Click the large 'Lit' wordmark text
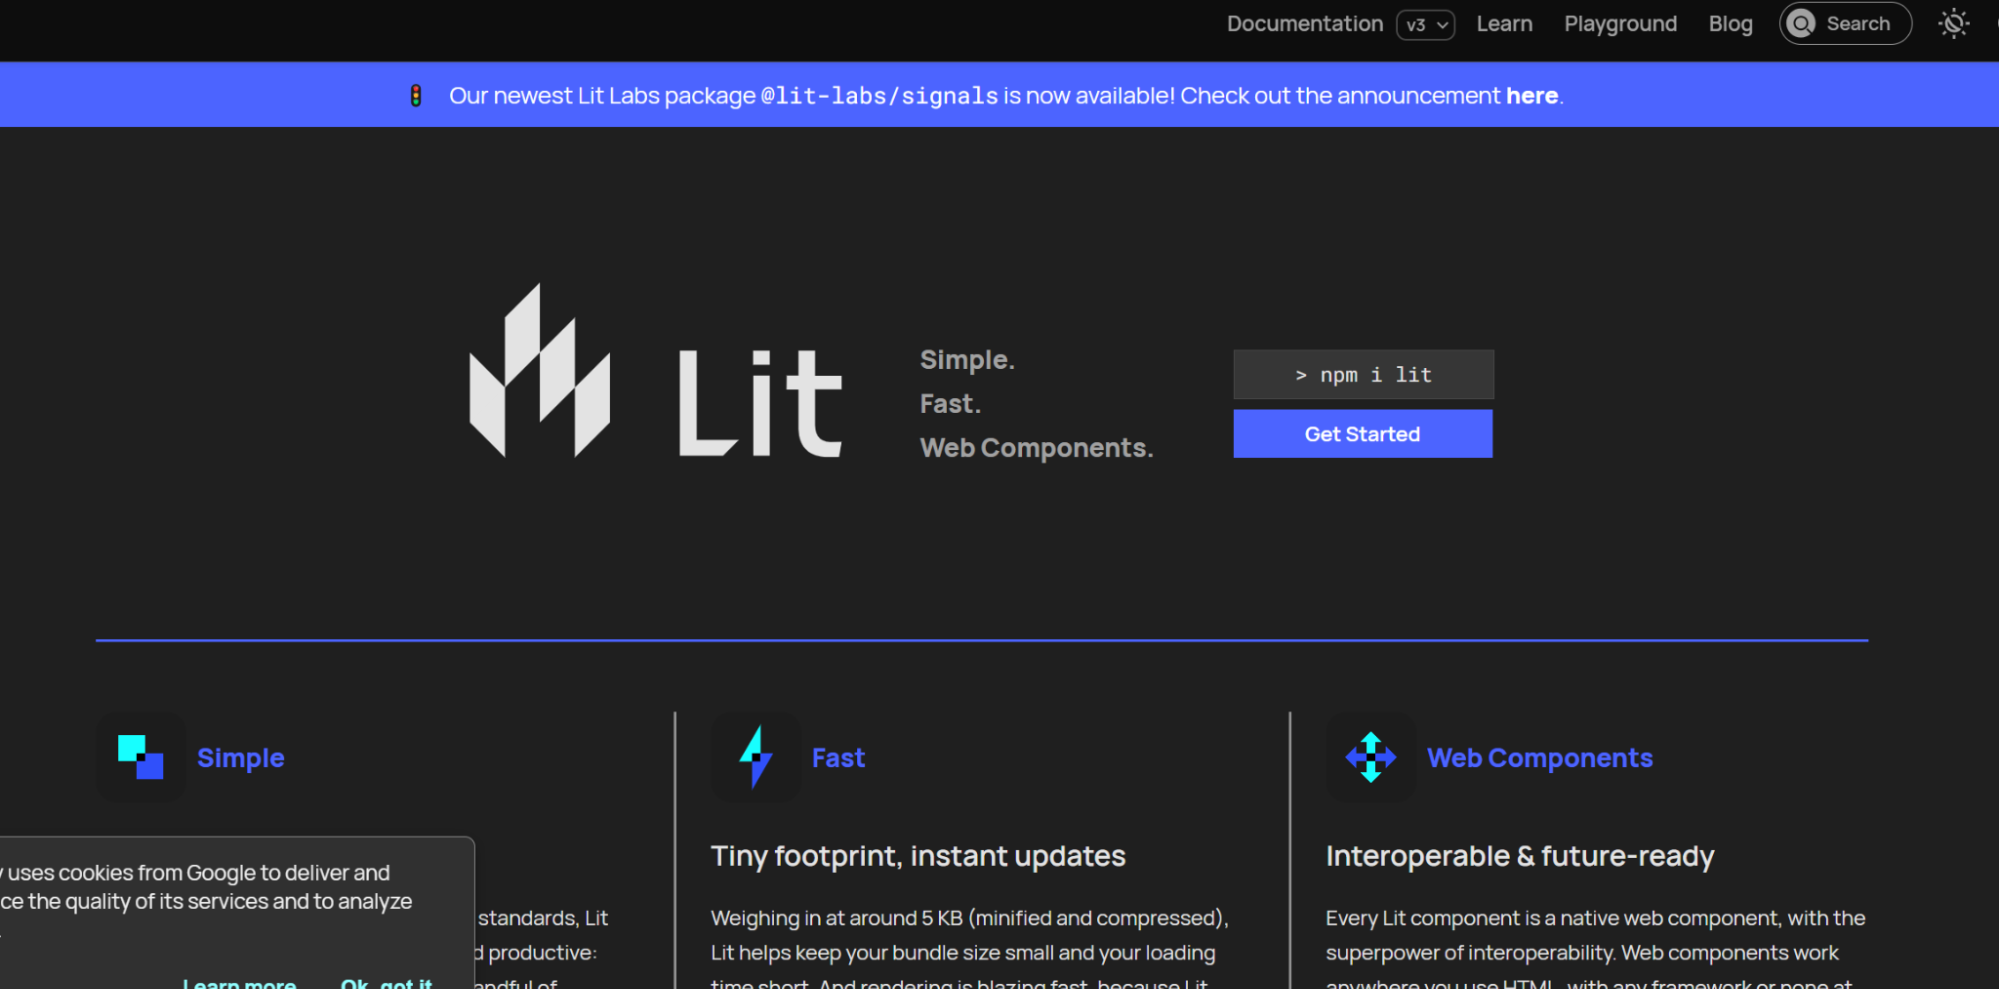The width and height of the screenshot is (1999, 989). [x=760, y=403]
